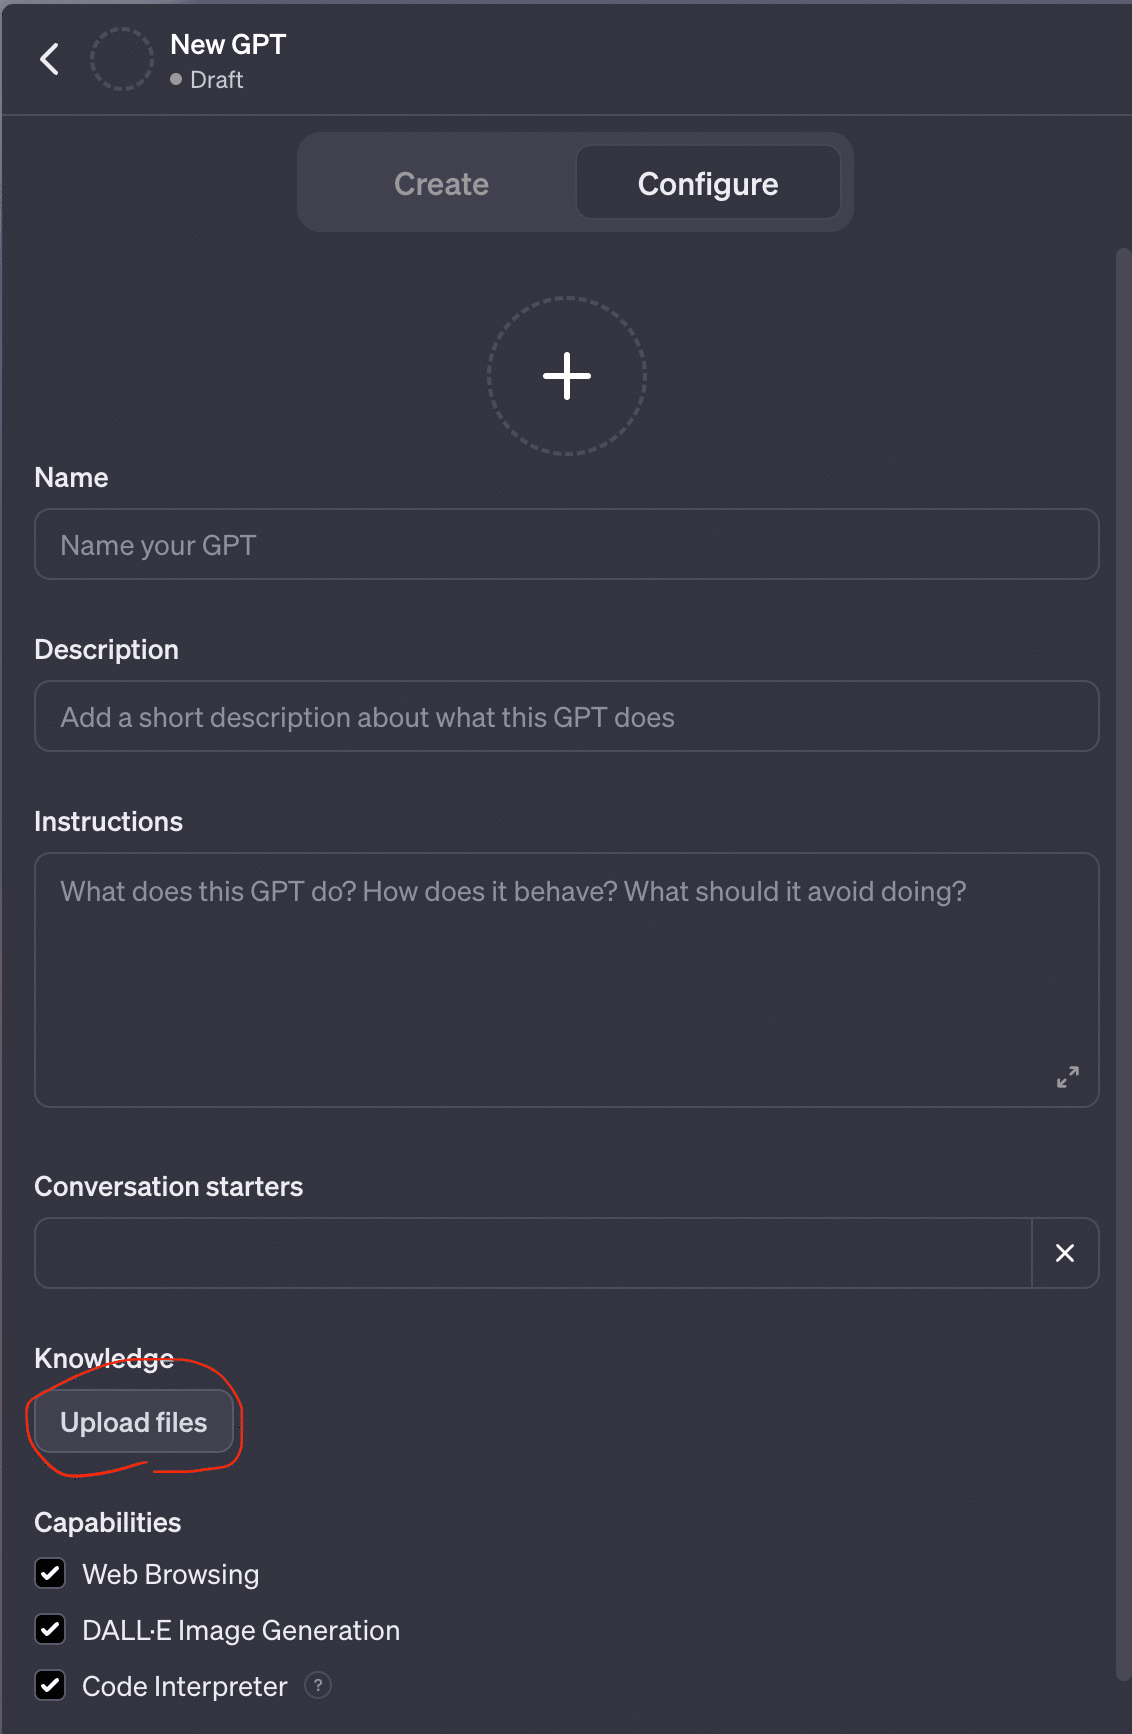The image size is (1132, 1734).
Task: Click the expand icon on the Instructions field
Action: point(1067,1077)
